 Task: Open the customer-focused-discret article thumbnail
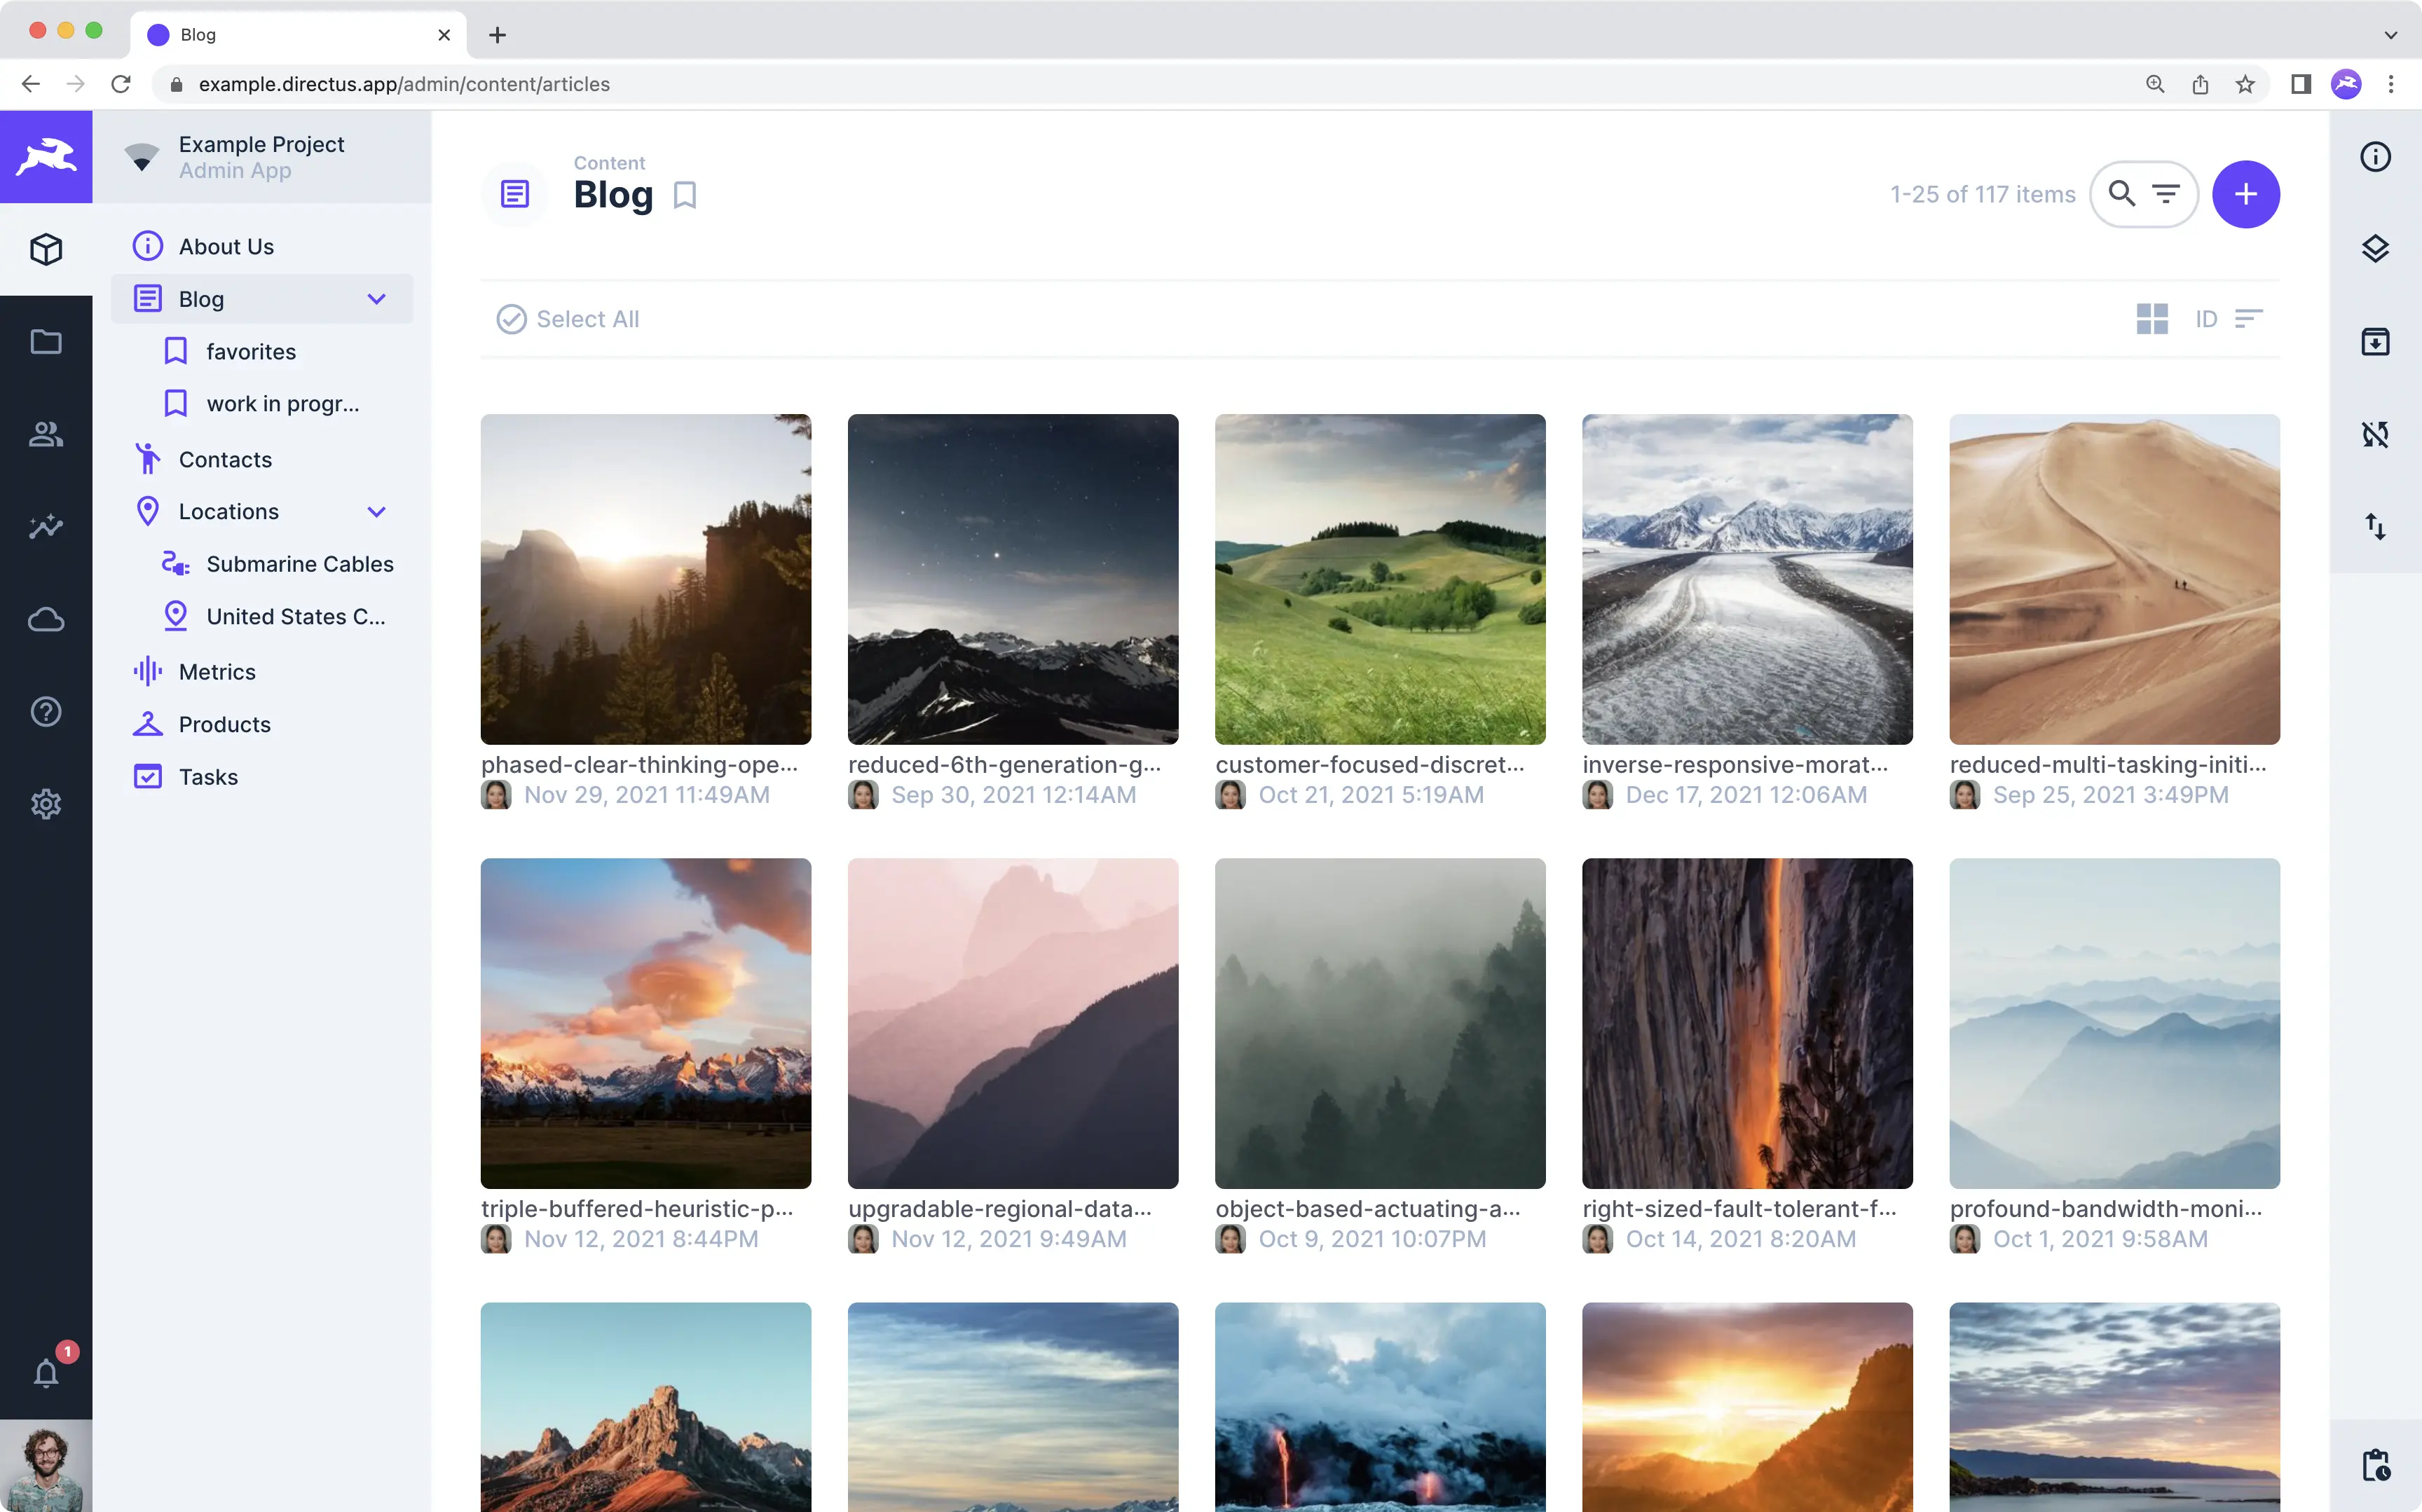[1380, 579]
